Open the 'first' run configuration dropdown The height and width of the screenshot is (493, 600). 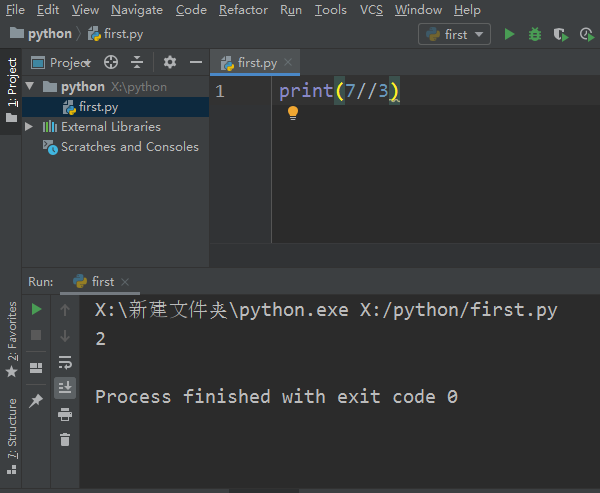(455, 34)
